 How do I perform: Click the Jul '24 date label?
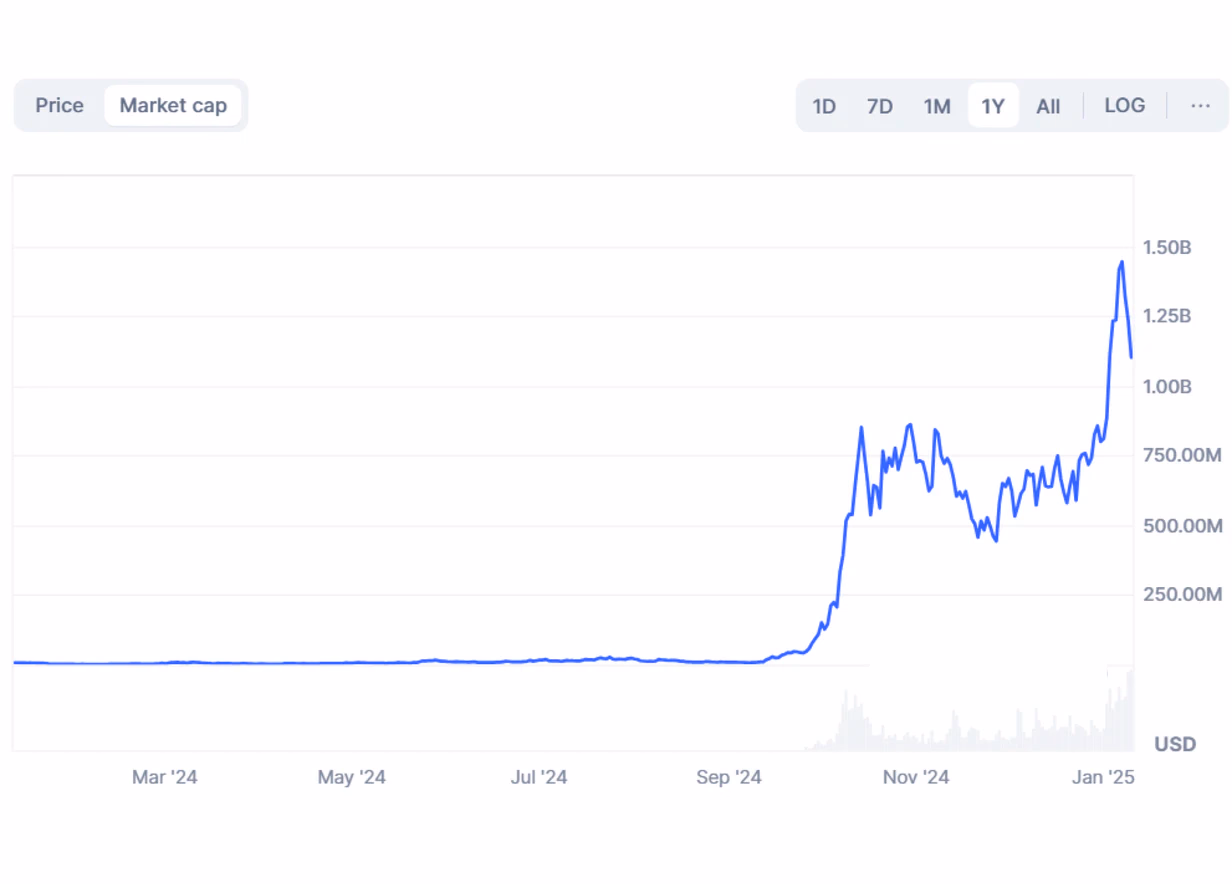click(539, 777)
